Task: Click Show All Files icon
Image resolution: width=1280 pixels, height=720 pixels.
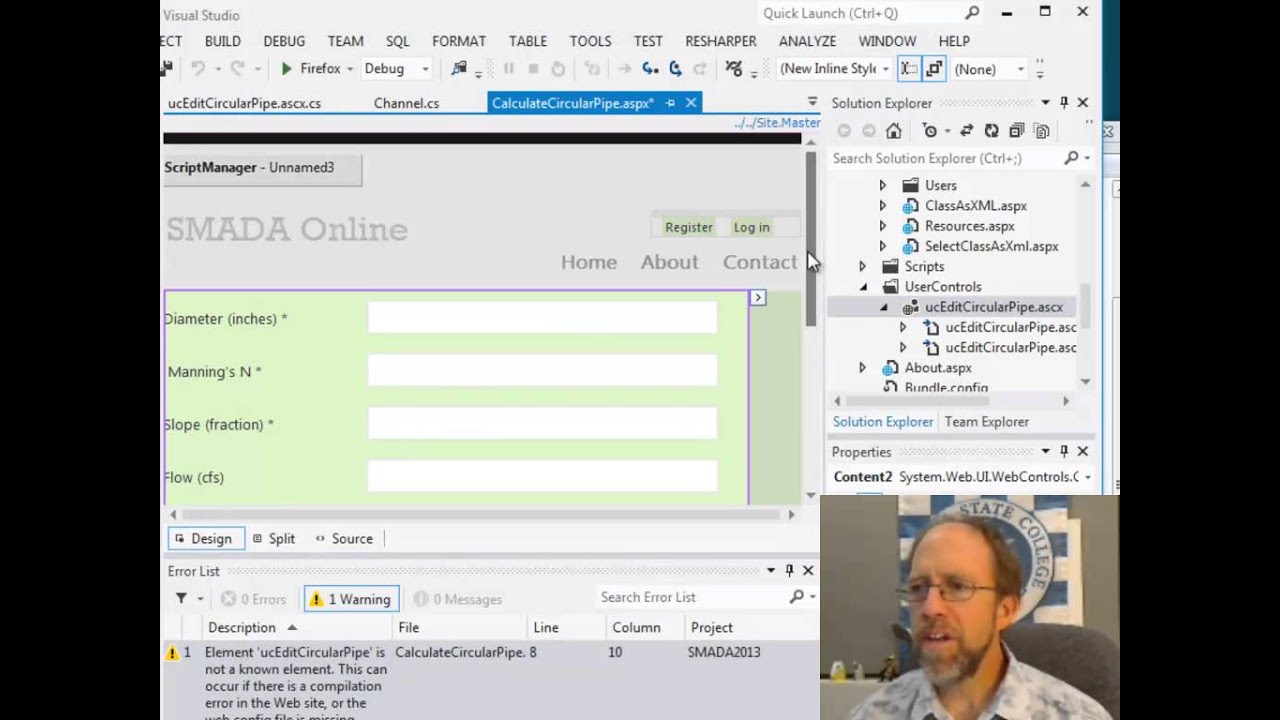Action: pos(1041,131)
